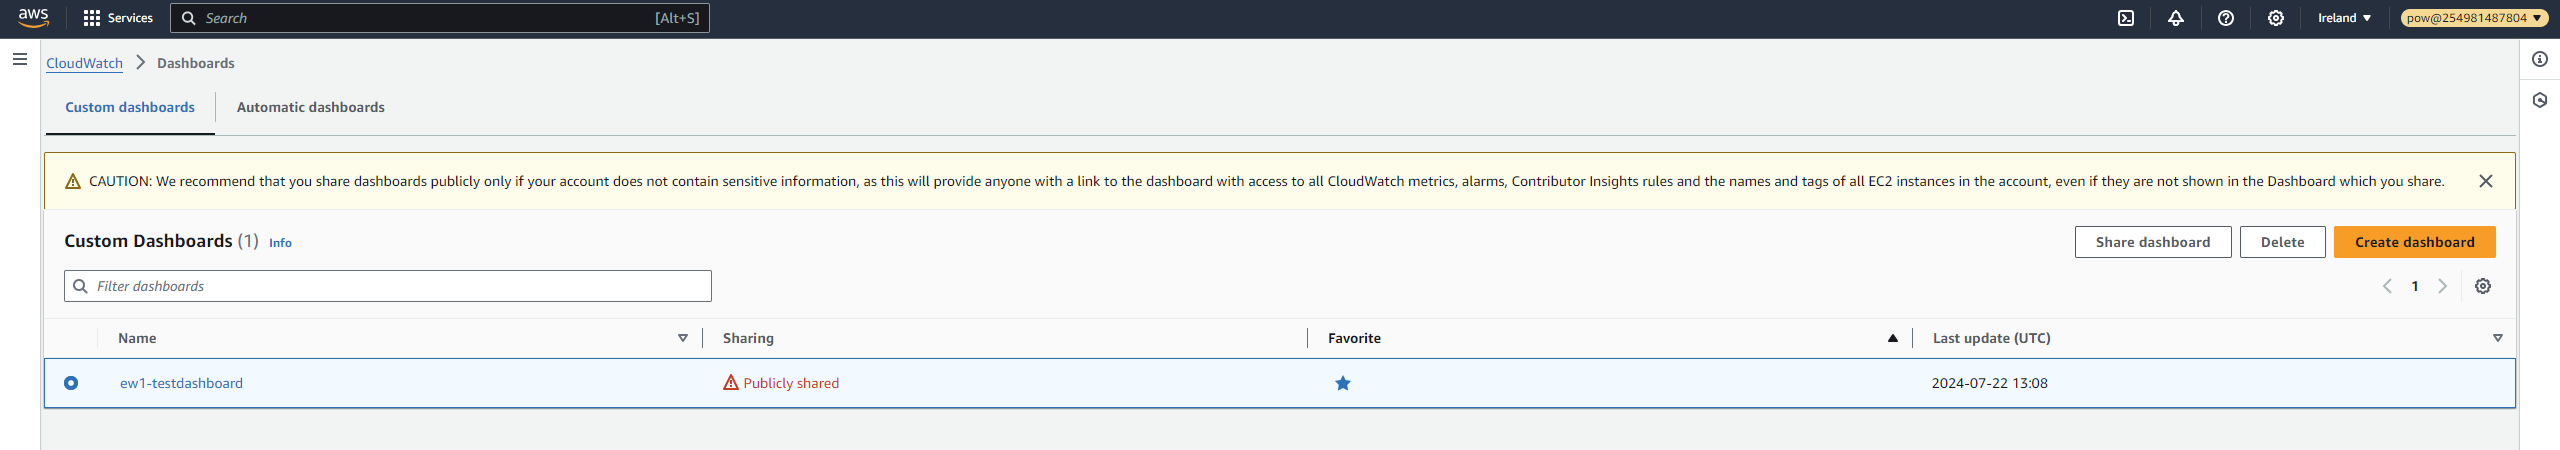Open the ew1-testdashboard link

pyautogui.click(x=181, y=383)
